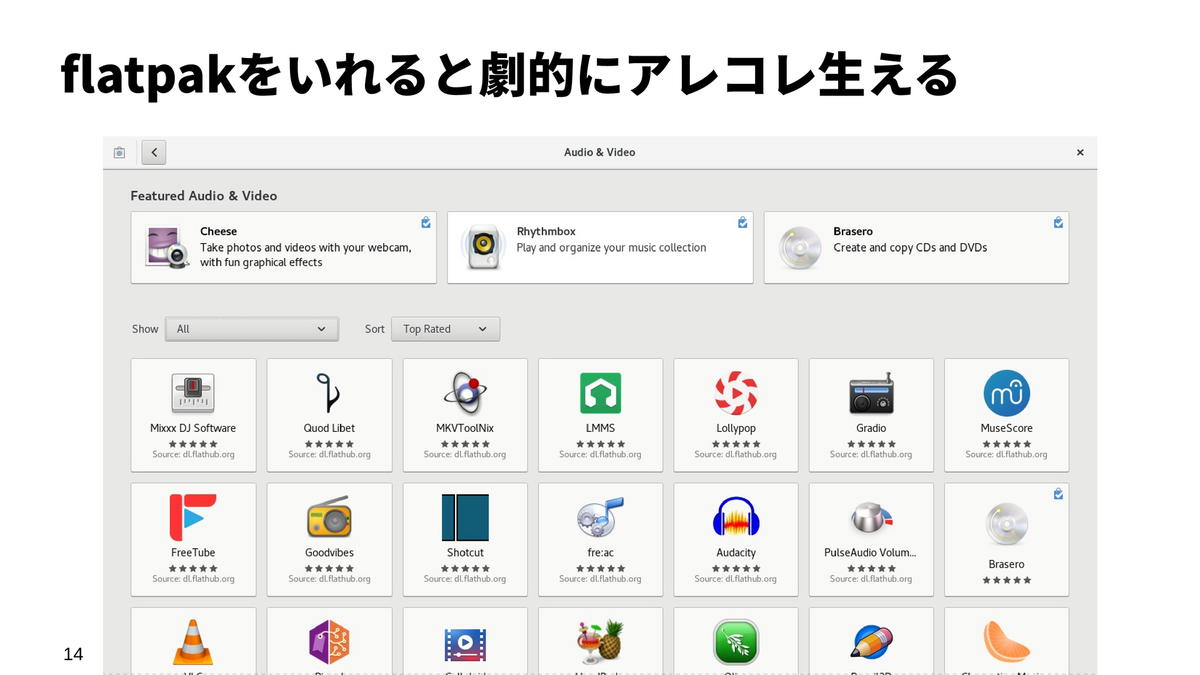Image resolution: width=1200 pixels, height=675 pixels.
Task: Select the Lollypop app icon
Action: coord(736,393)
